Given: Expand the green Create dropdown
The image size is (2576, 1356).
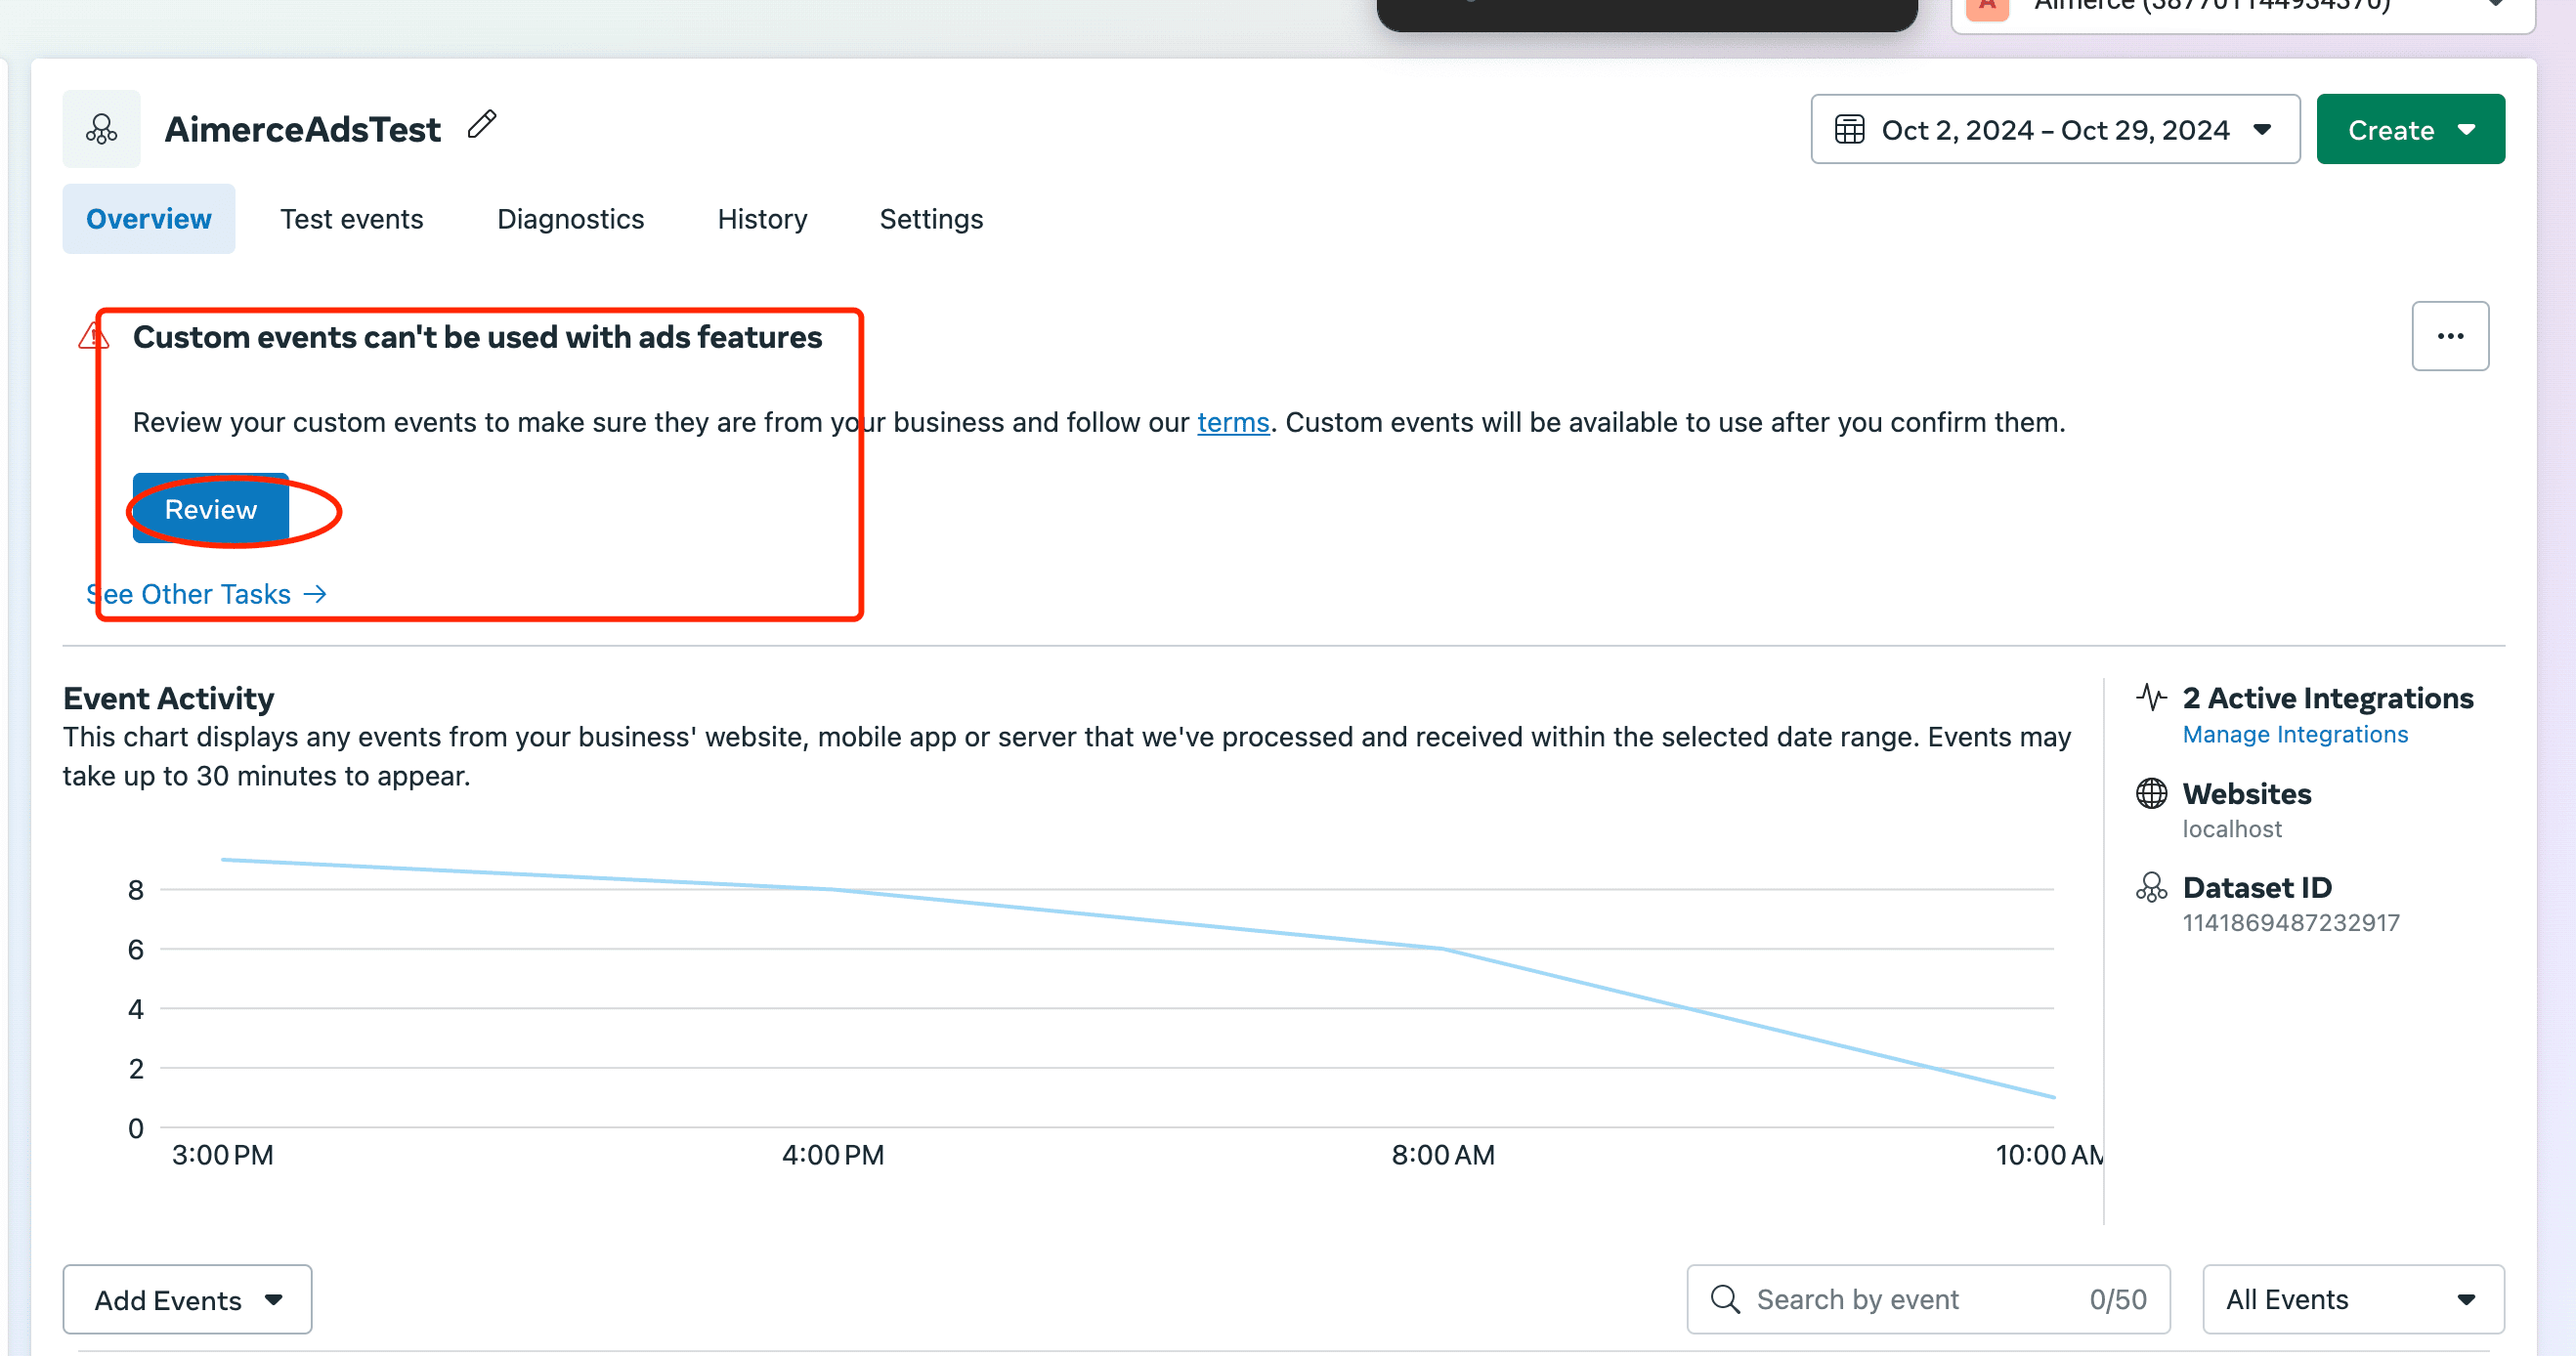Looking at the screenshot, I should tap(2409, 130).
